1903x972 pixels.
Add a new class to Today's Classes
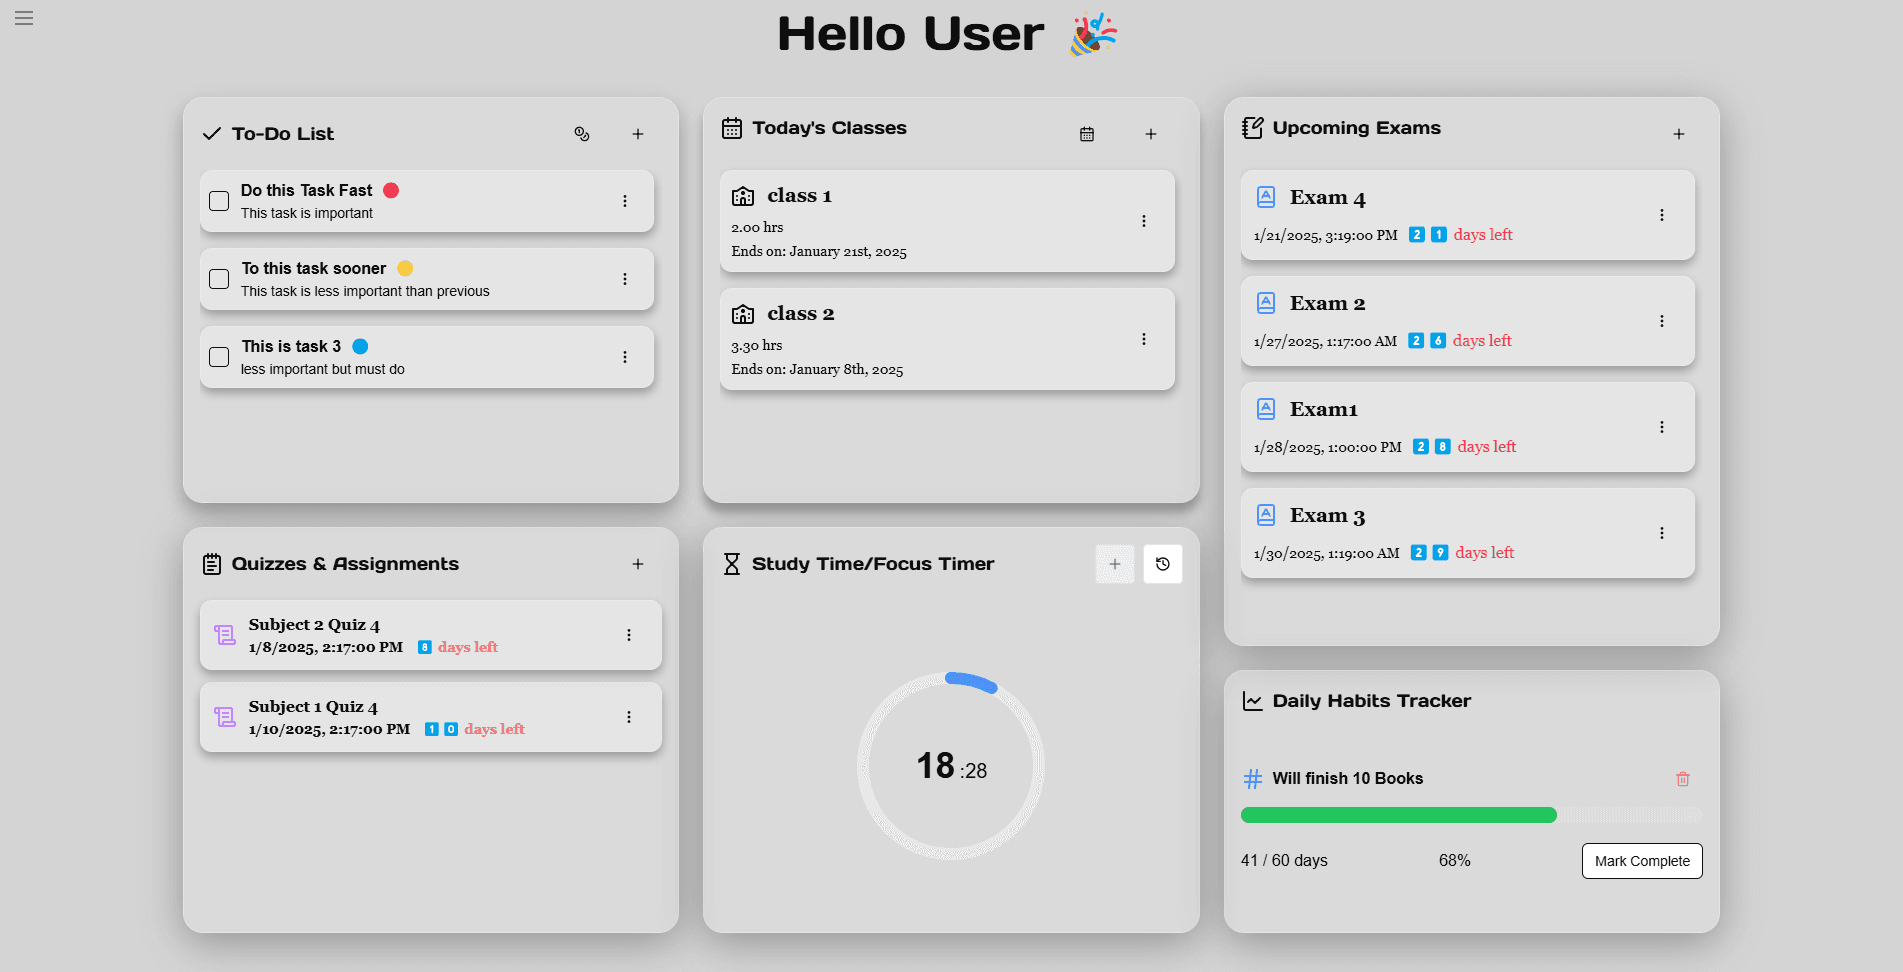tap(1151, 133)
